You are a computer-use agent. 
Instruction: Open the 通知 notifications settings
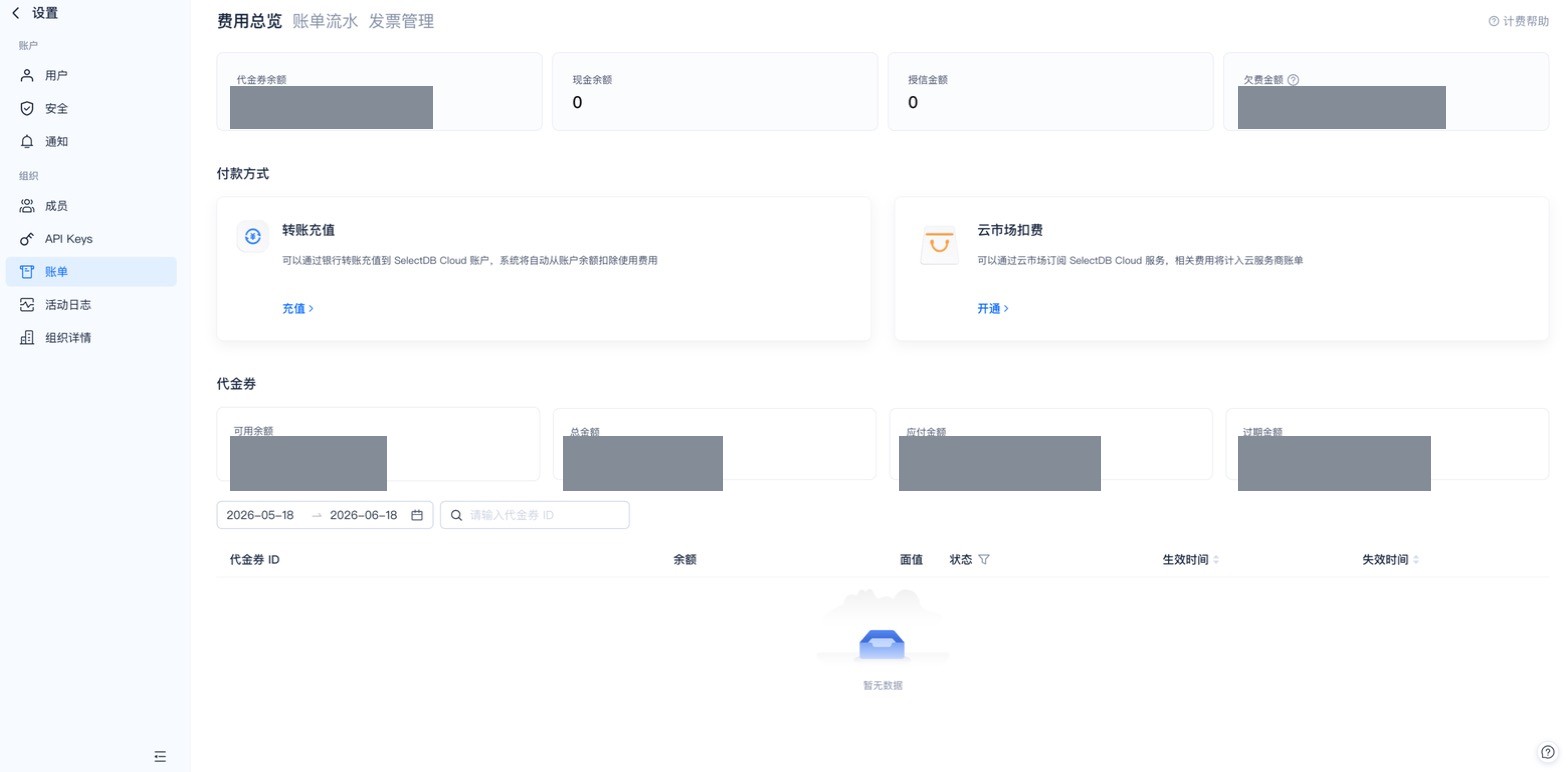coord(91,141)
